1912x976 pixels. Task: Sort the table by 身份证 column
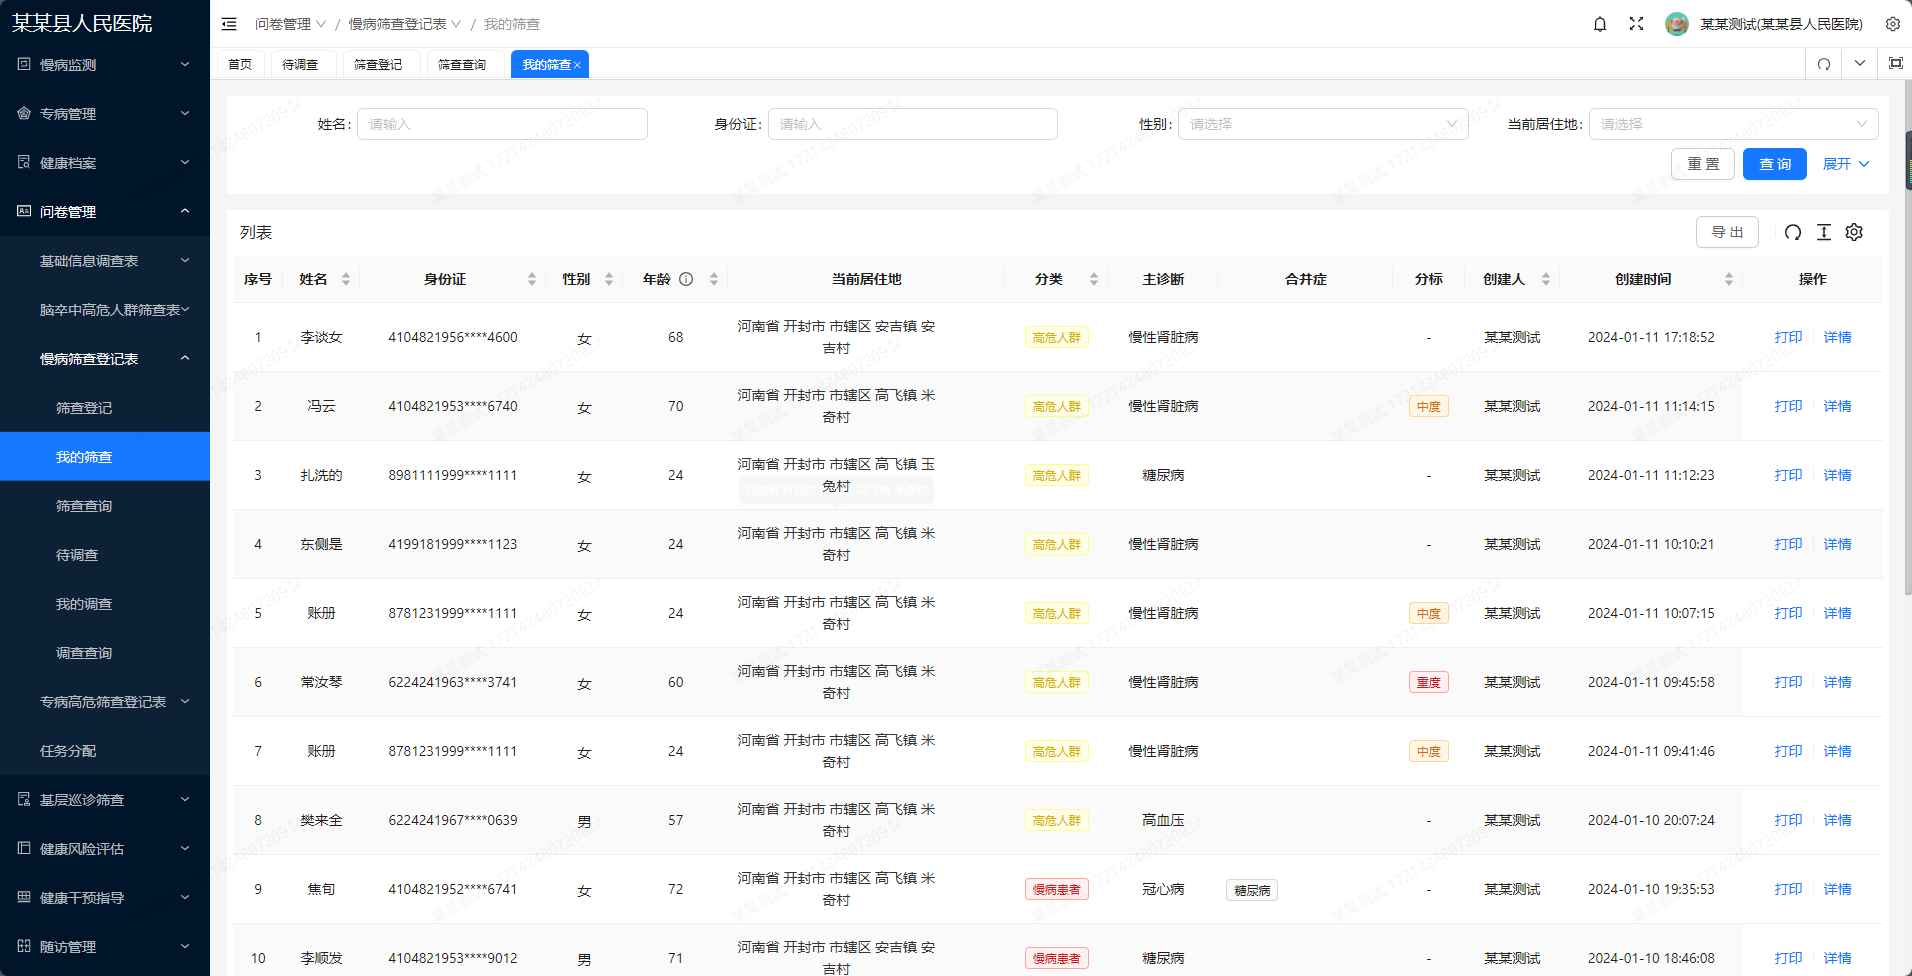(532, 279)
